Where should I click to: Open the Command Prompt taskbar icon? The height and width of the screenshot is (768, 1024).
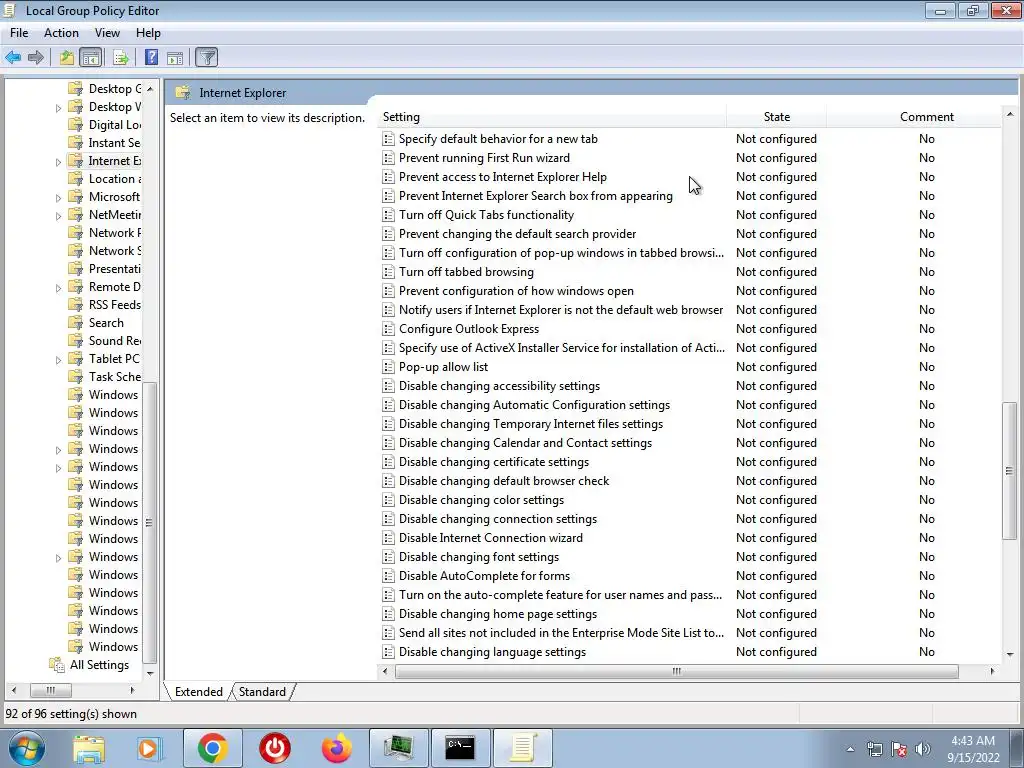click(x=460, y=748)
